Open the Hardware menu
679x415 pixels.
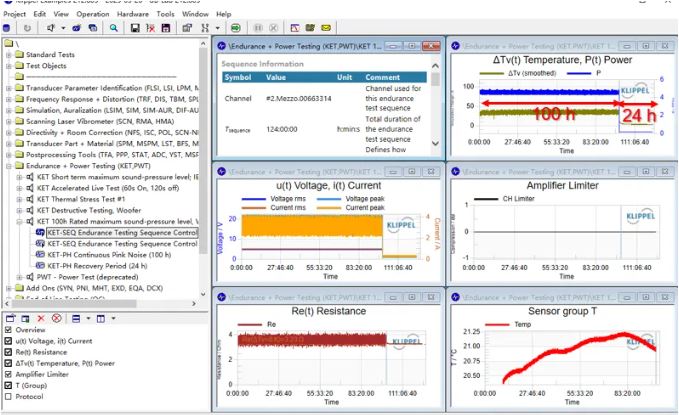point(133,14)
